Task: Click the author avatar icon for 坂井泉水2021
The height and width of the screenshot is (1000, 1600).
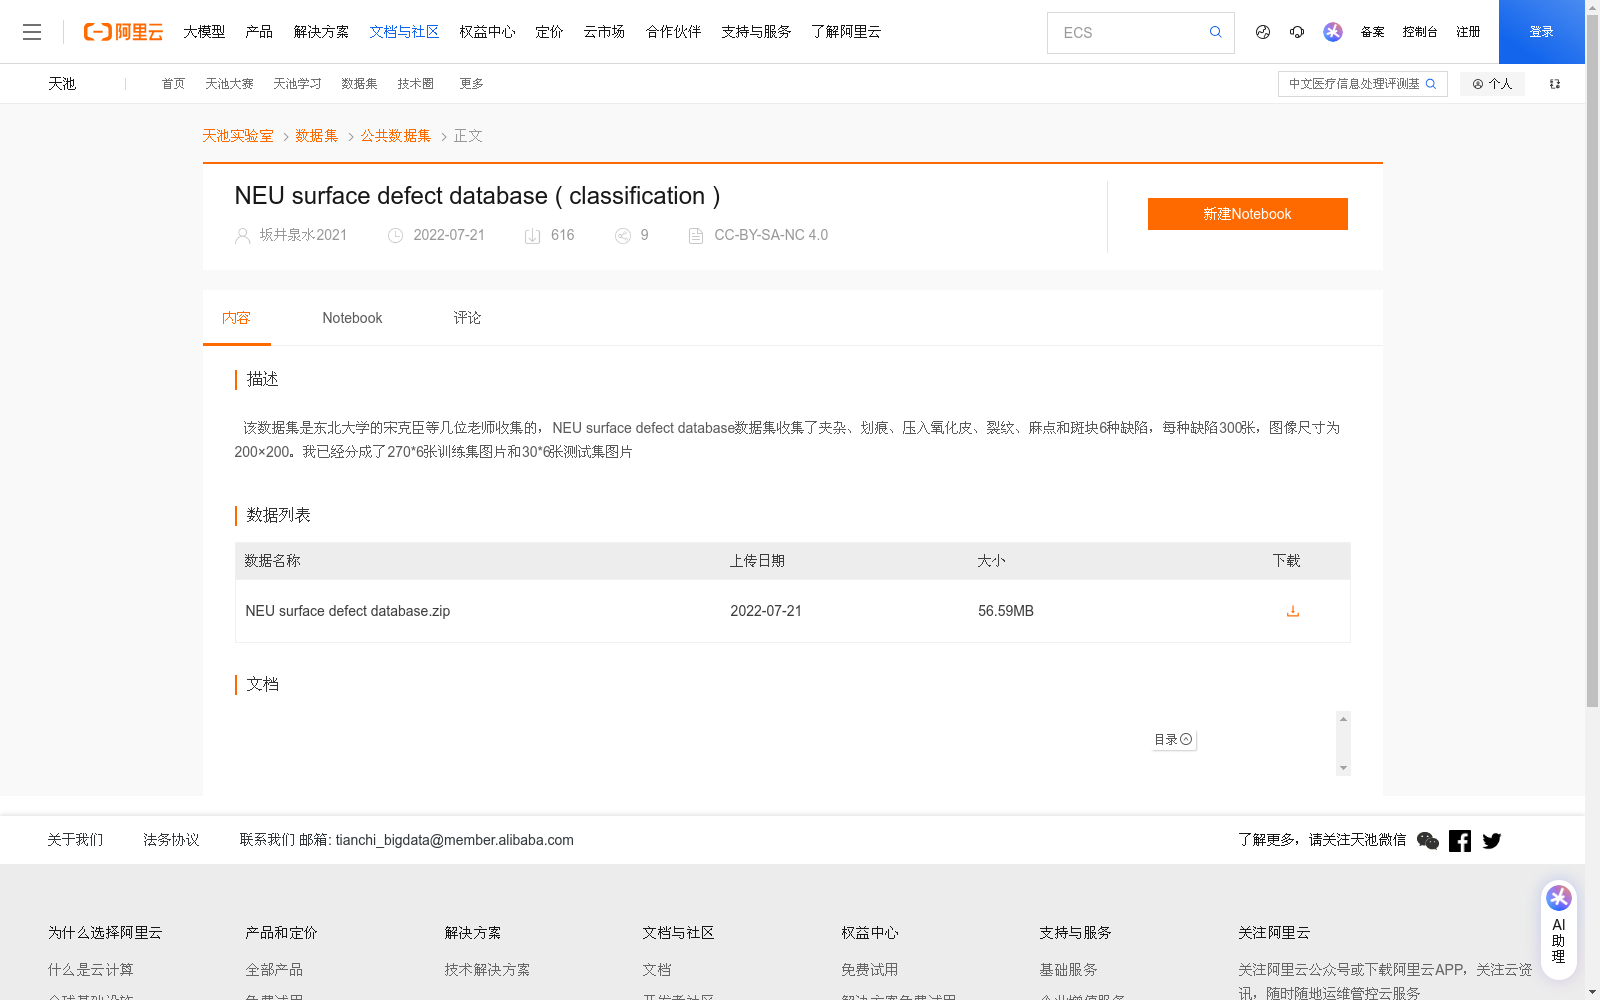Action: click(242, 236)
